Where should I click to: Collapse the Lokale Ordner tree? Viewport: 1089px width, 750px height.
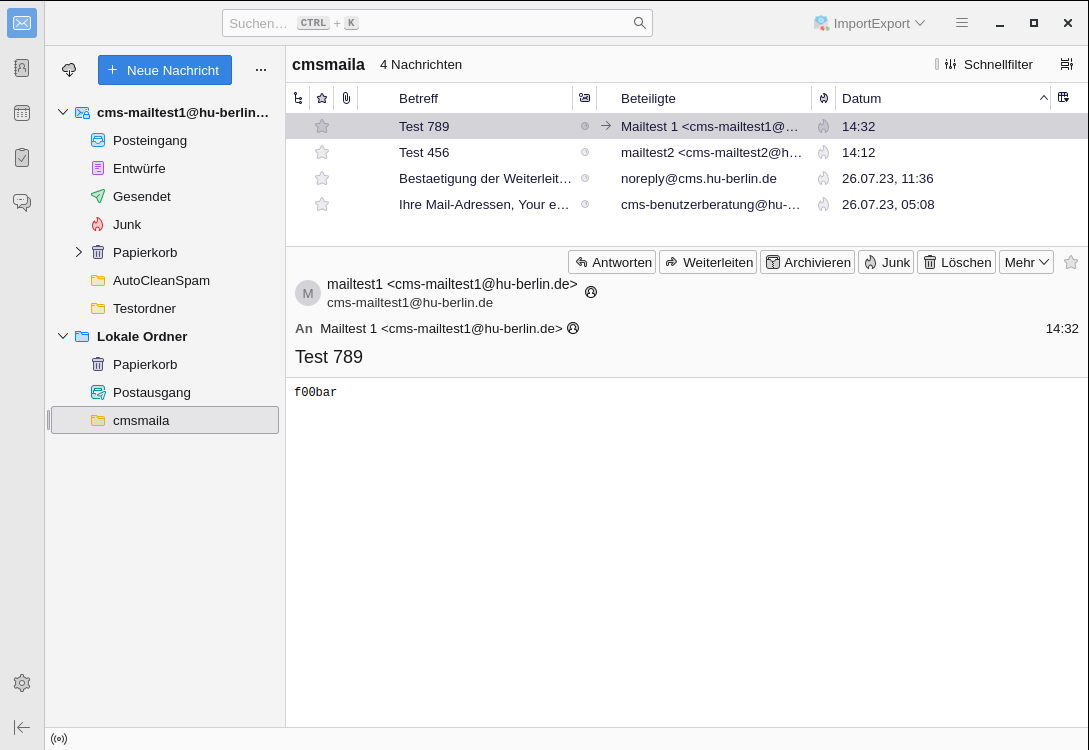63,336
